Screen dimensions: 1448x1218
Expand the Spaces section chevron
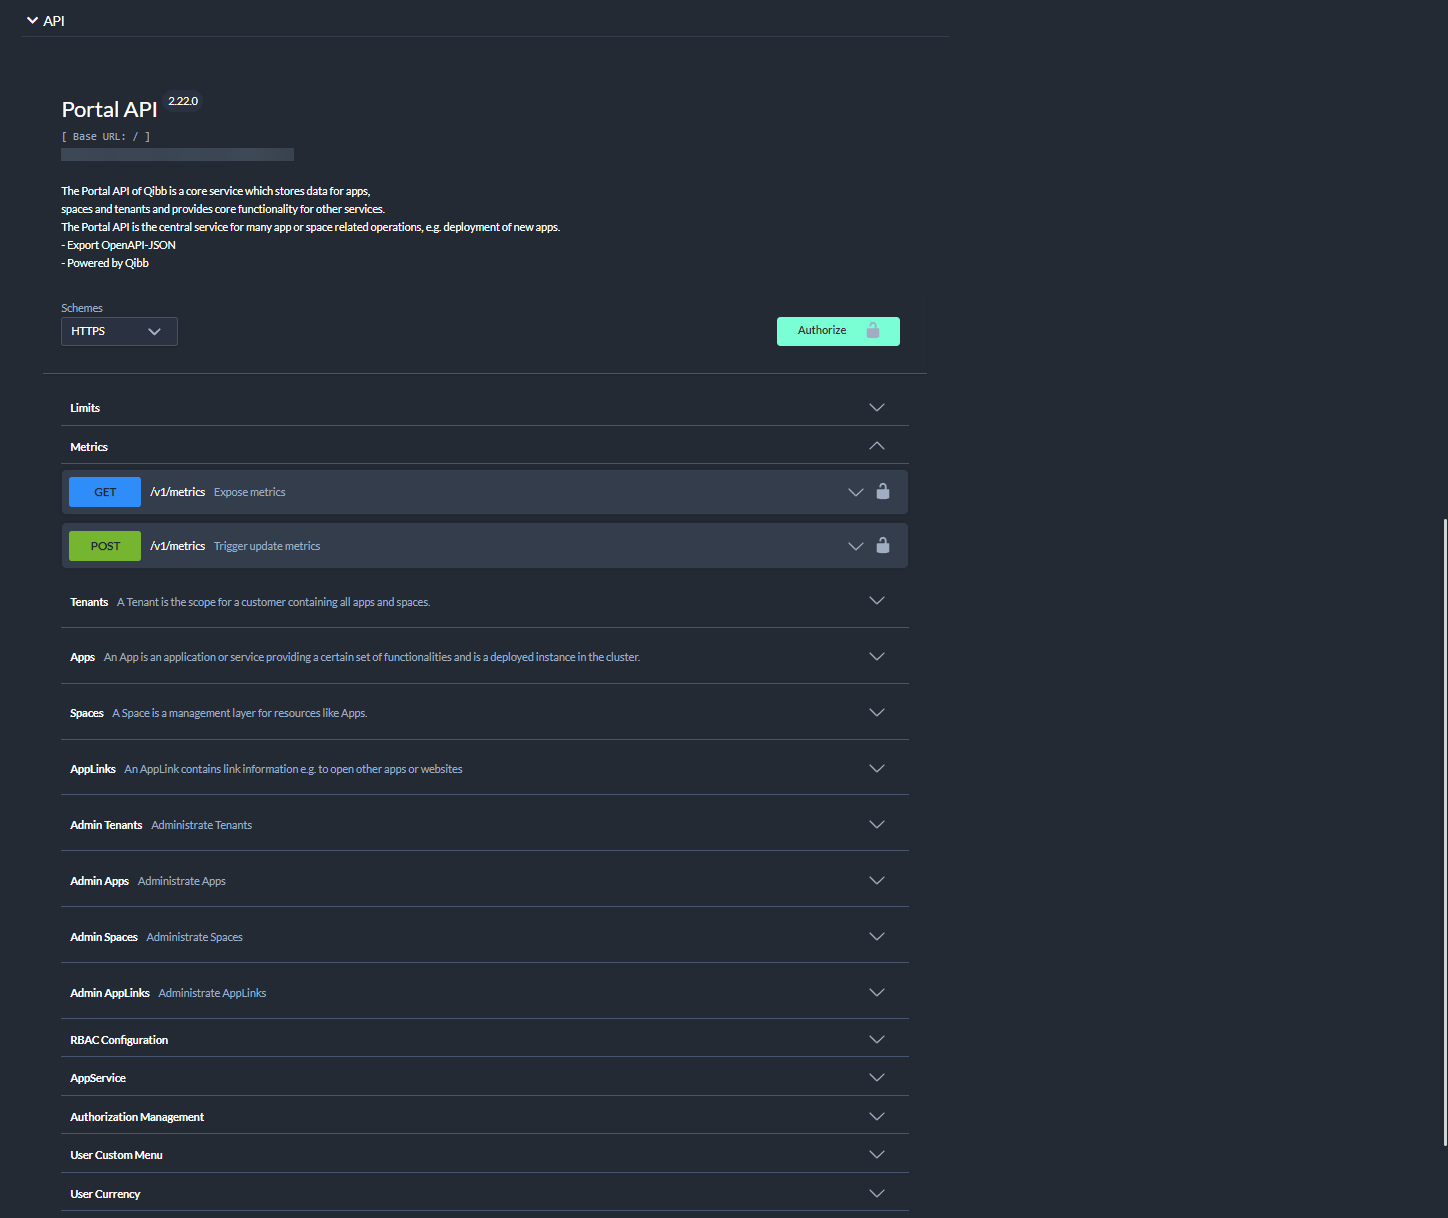click(x=876, y=713)
